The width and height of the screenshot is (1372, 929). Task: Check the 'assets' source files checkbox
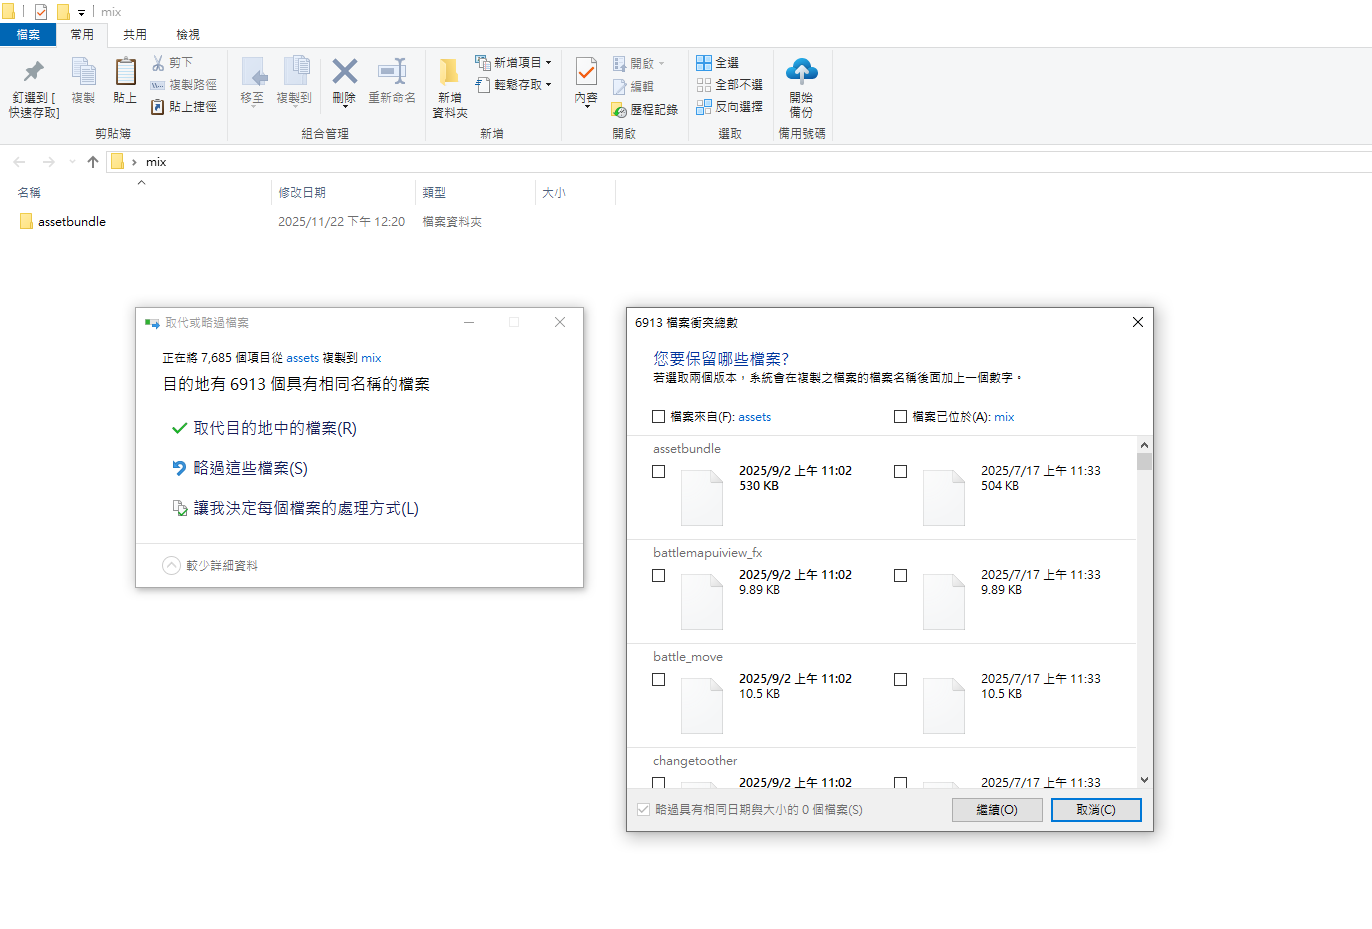658,417
